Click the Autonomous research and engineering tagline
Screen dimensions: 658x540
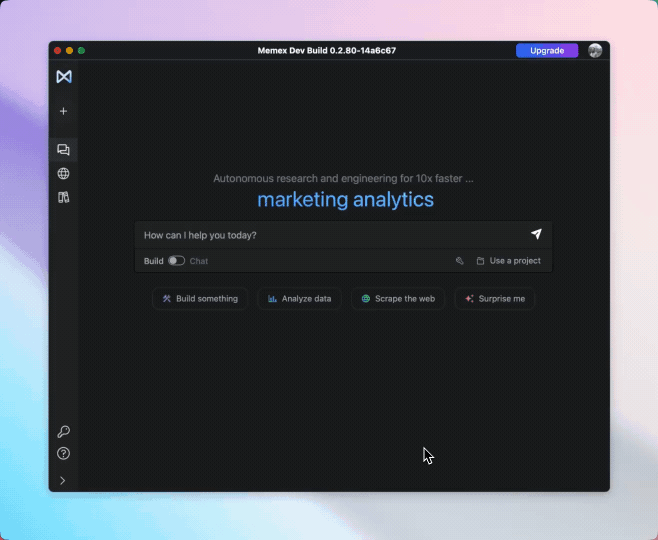[343, 179]
